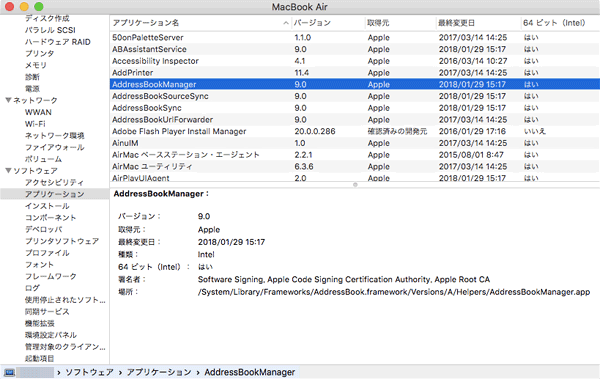Viewport: 600px width, 379px height.
Task: Open インストール in the sidebar
Action: [47, 206]
